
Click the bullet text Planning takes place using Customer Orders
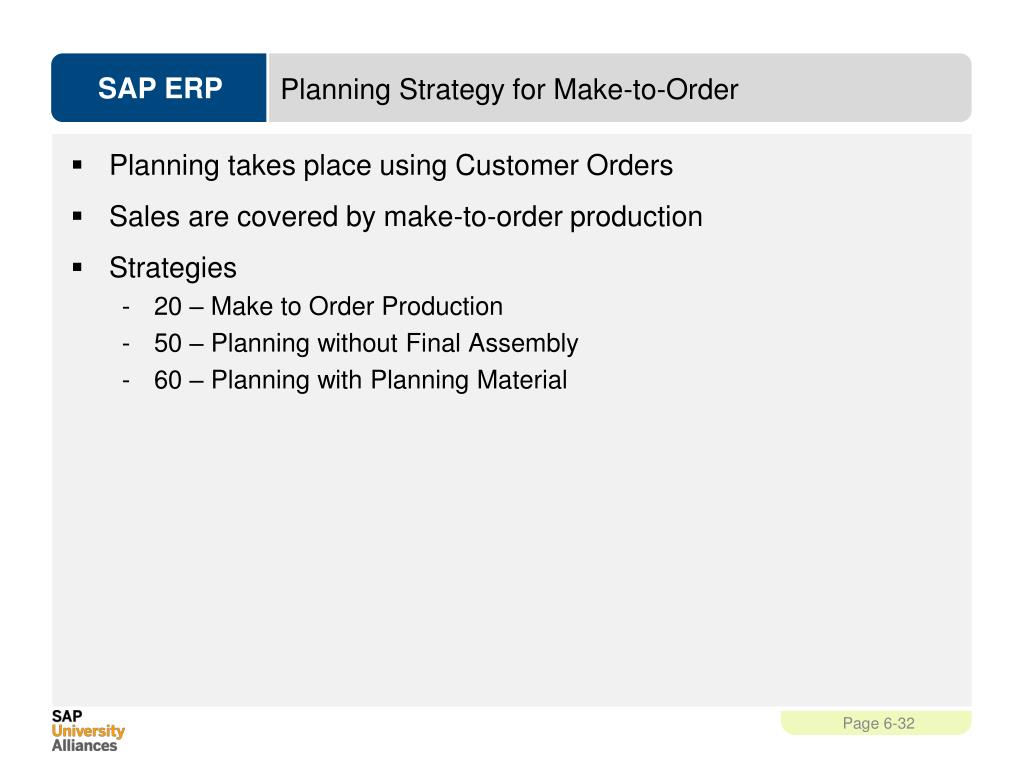point(391,166)
